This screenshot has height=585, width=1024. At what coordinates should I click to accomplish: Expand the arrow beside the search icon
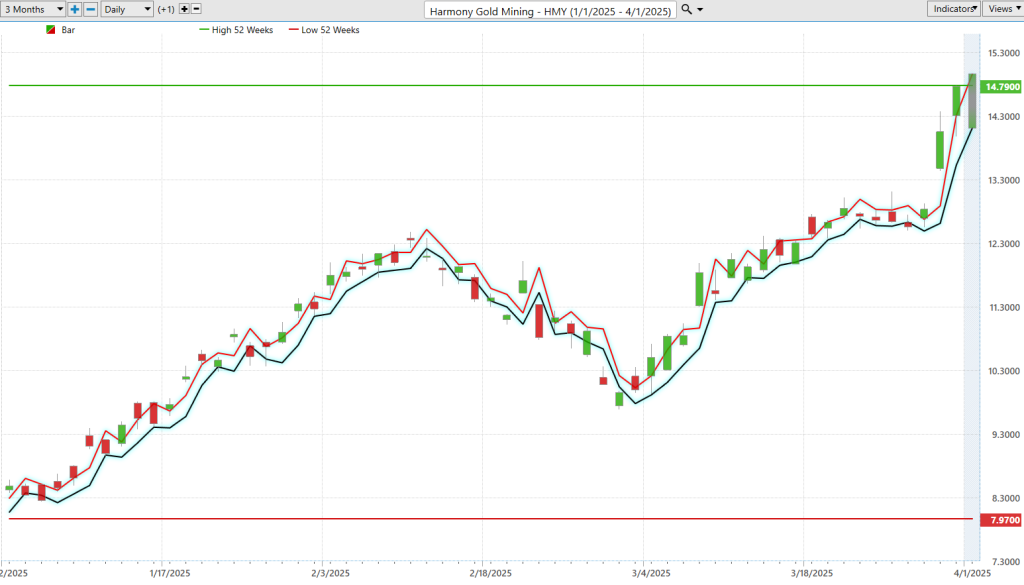point(699,9)
